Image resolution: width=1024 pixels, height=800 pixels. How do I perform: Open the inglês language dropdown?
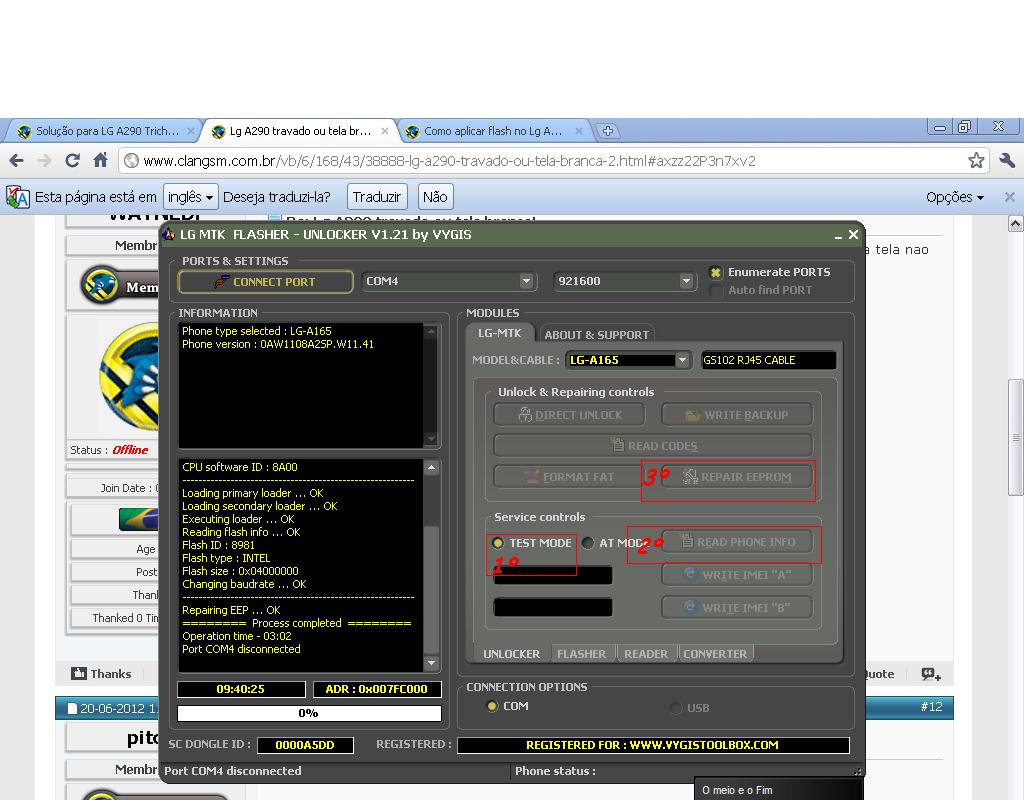coord(191,197)
